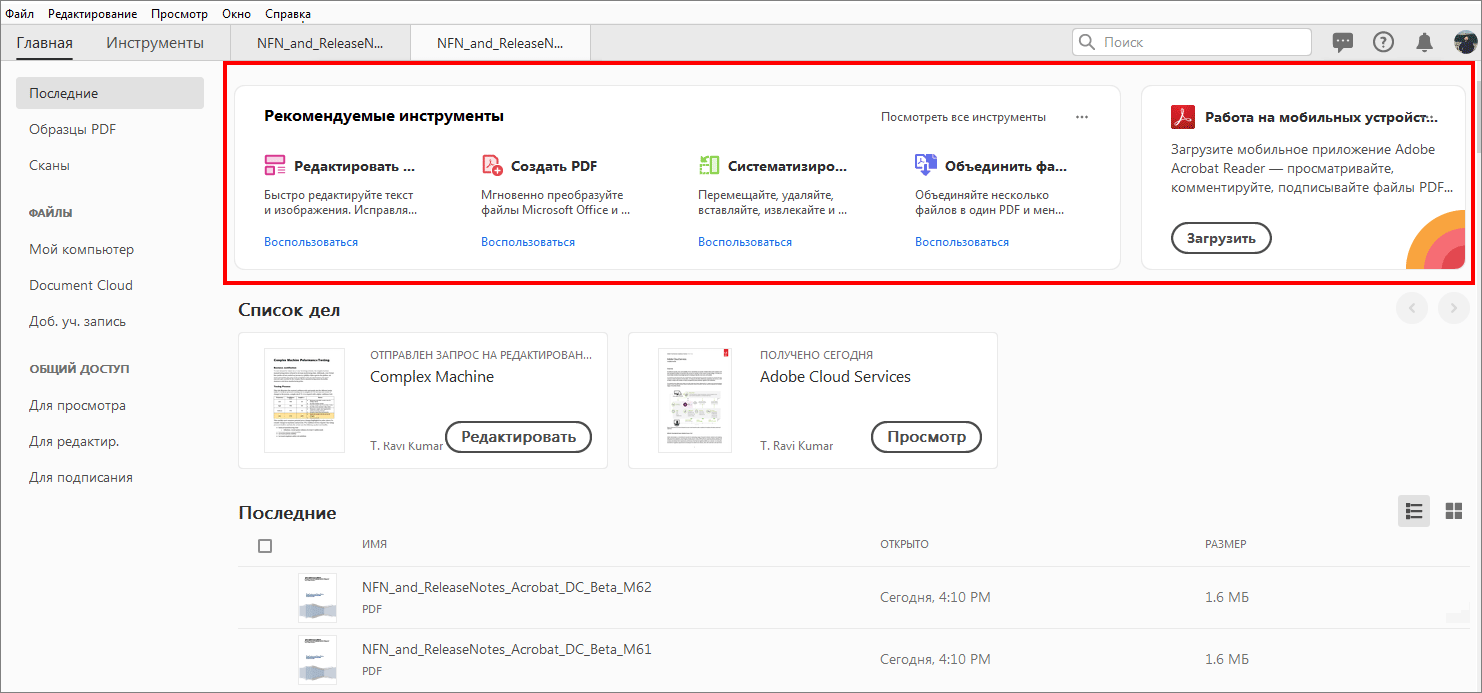The width and height of the screenshot is (1482, 693).
Task: Click the Поиск search field
Action: pyautogui.click(x=1190, y=42)
